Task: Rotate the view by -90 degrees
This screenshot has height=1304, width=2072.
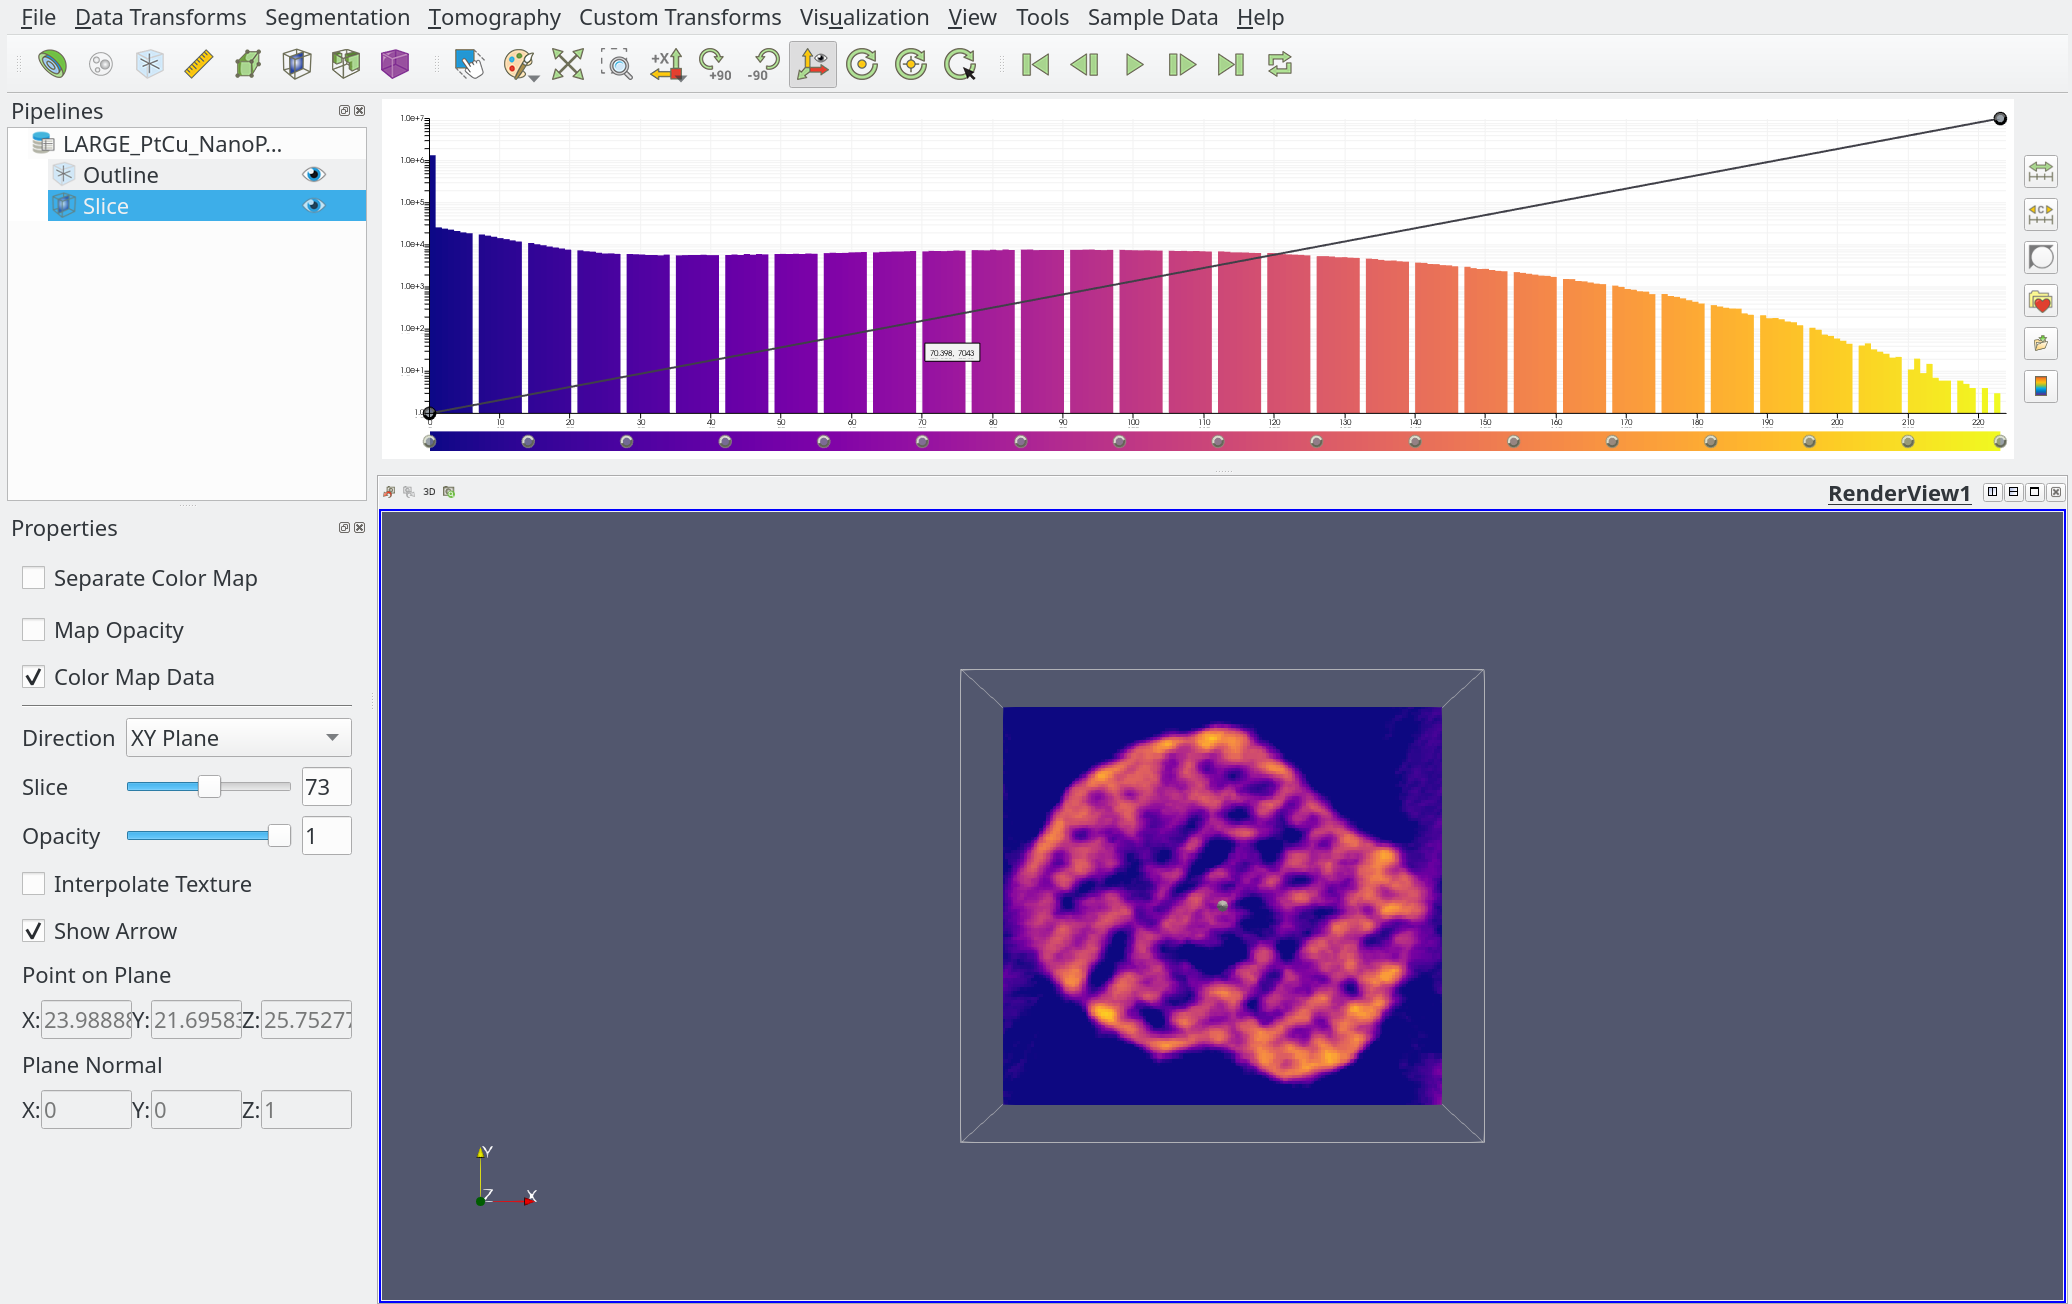Action: tap(764, 64)
